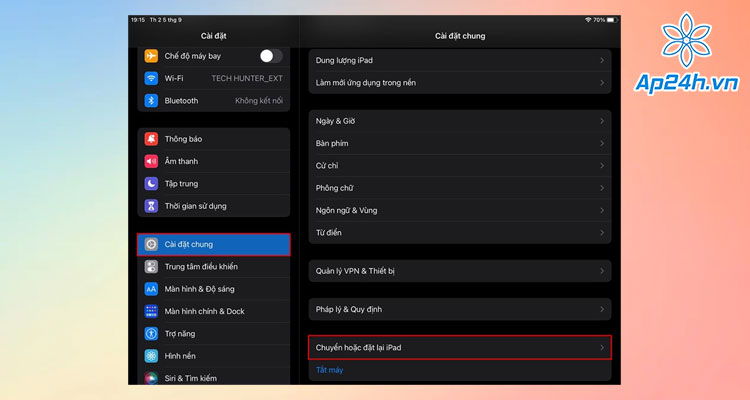The width and height of the screenshot is (750, 400).
Task: Open Pháp lý & Quy định chevron
Action: point(602,310)
